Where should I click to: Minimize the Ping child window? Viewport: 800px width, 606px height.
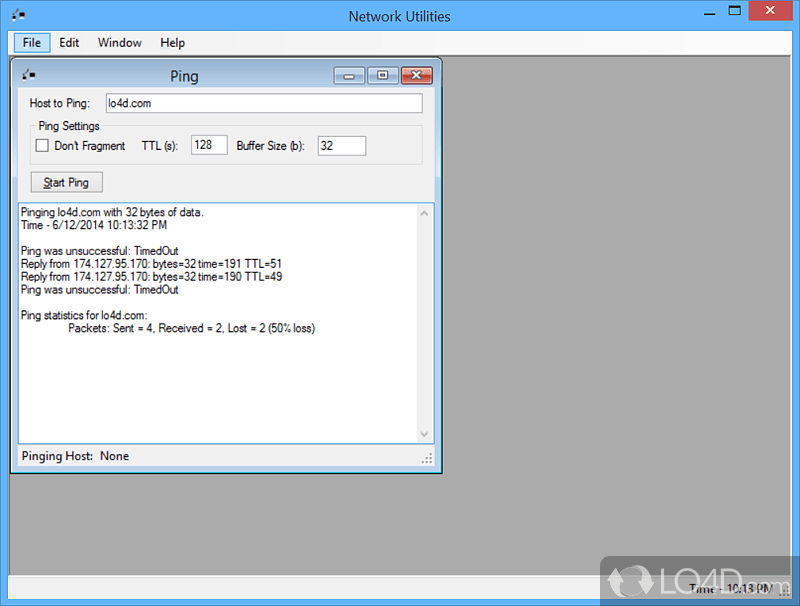(349, 76)
